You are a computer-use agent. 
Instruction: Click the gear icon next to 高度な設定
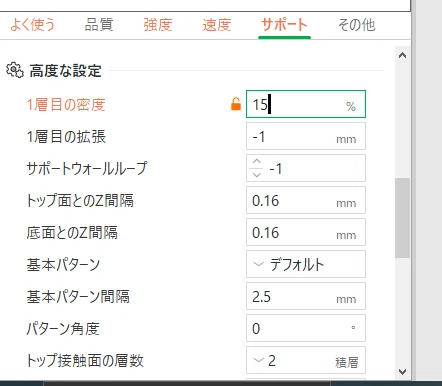point(15,70)
